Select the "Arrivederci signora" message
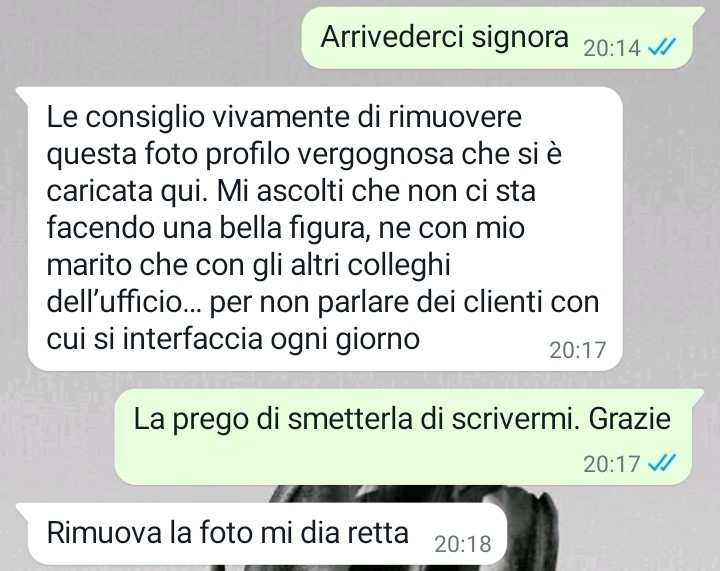This screenshot has width=720, height=571. (497, 38)
